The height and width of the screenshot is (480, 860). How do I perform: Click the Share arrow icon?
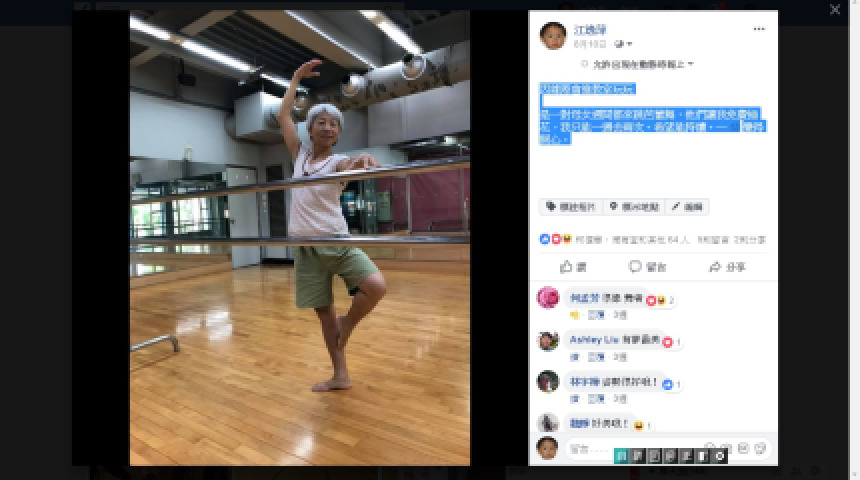[x=715, y=267]
